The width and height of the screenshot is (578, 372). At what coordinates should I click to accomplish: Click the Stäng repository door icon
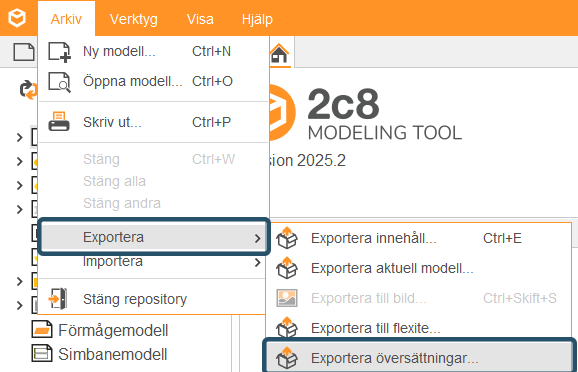click(x=58, y=299)
